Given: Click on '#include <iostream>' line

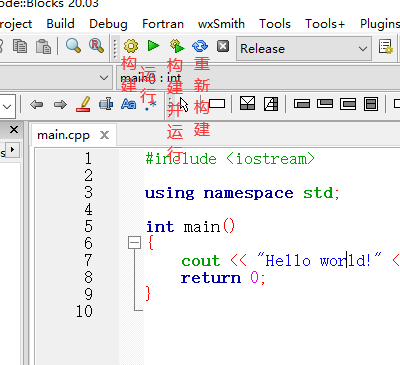Looking at the screenshot, I should tap(230, 159).
